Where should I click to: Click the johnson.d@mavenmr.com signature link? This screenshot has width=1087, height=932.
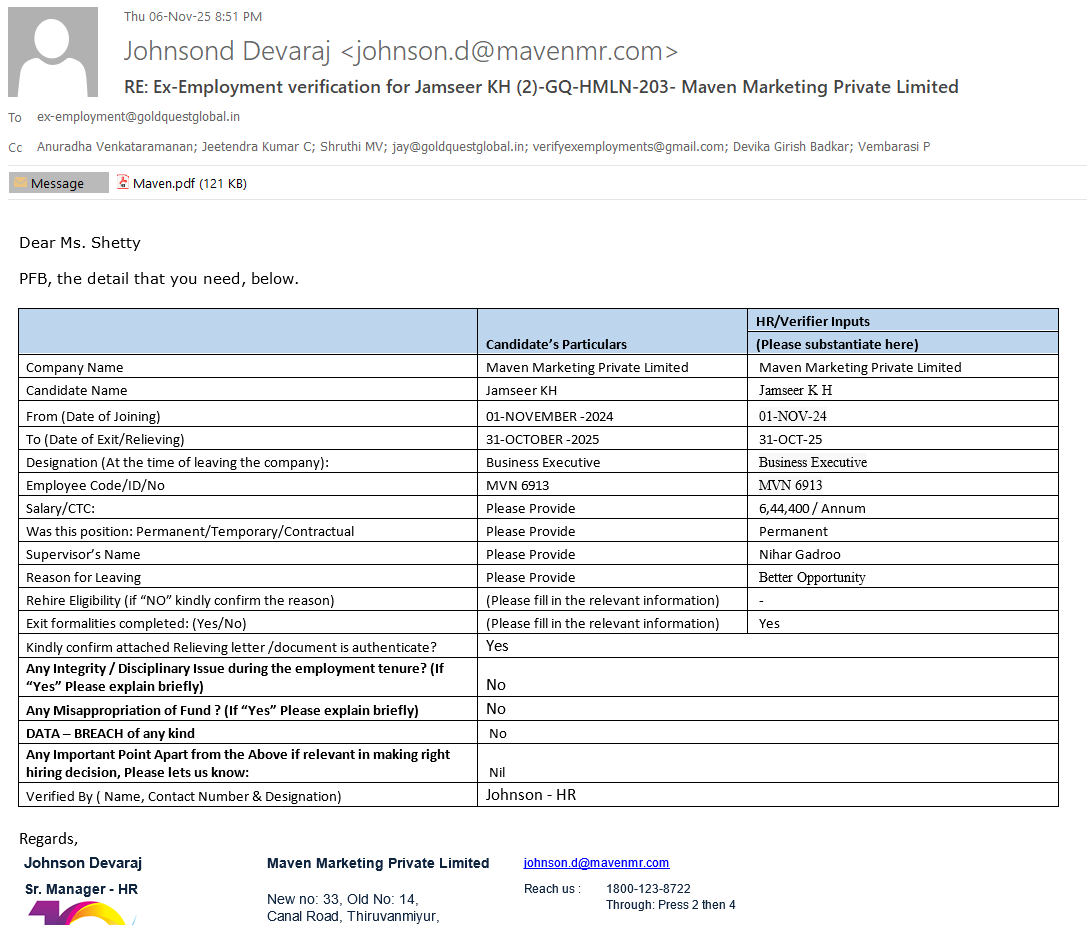pos(596,863)
